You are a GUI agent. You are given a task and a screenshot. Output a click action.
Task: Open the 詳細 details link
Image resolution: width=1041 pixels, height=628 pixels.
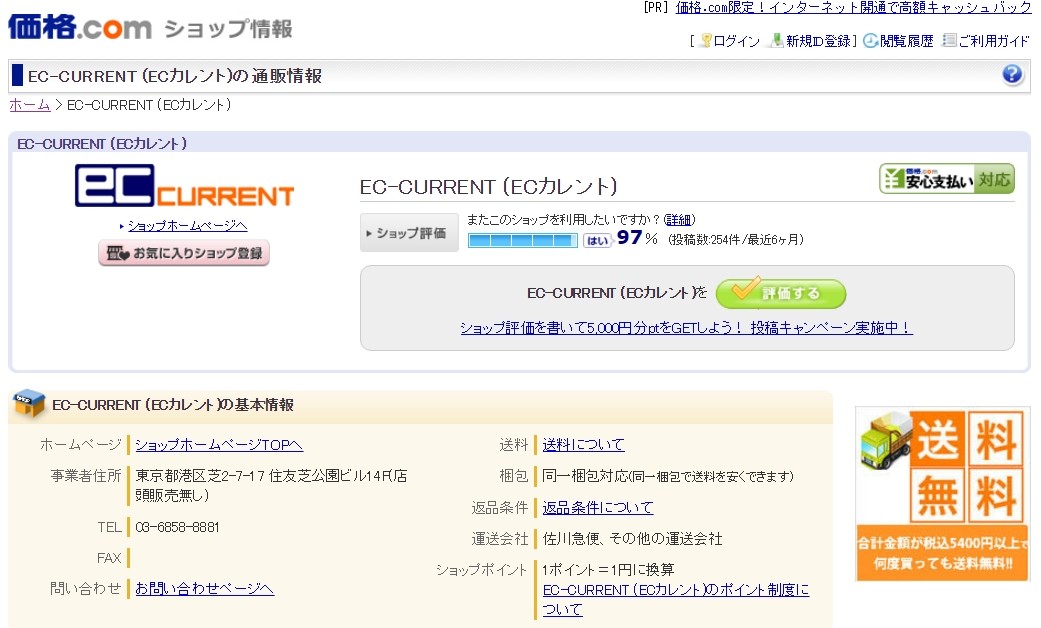click(679, 219)
